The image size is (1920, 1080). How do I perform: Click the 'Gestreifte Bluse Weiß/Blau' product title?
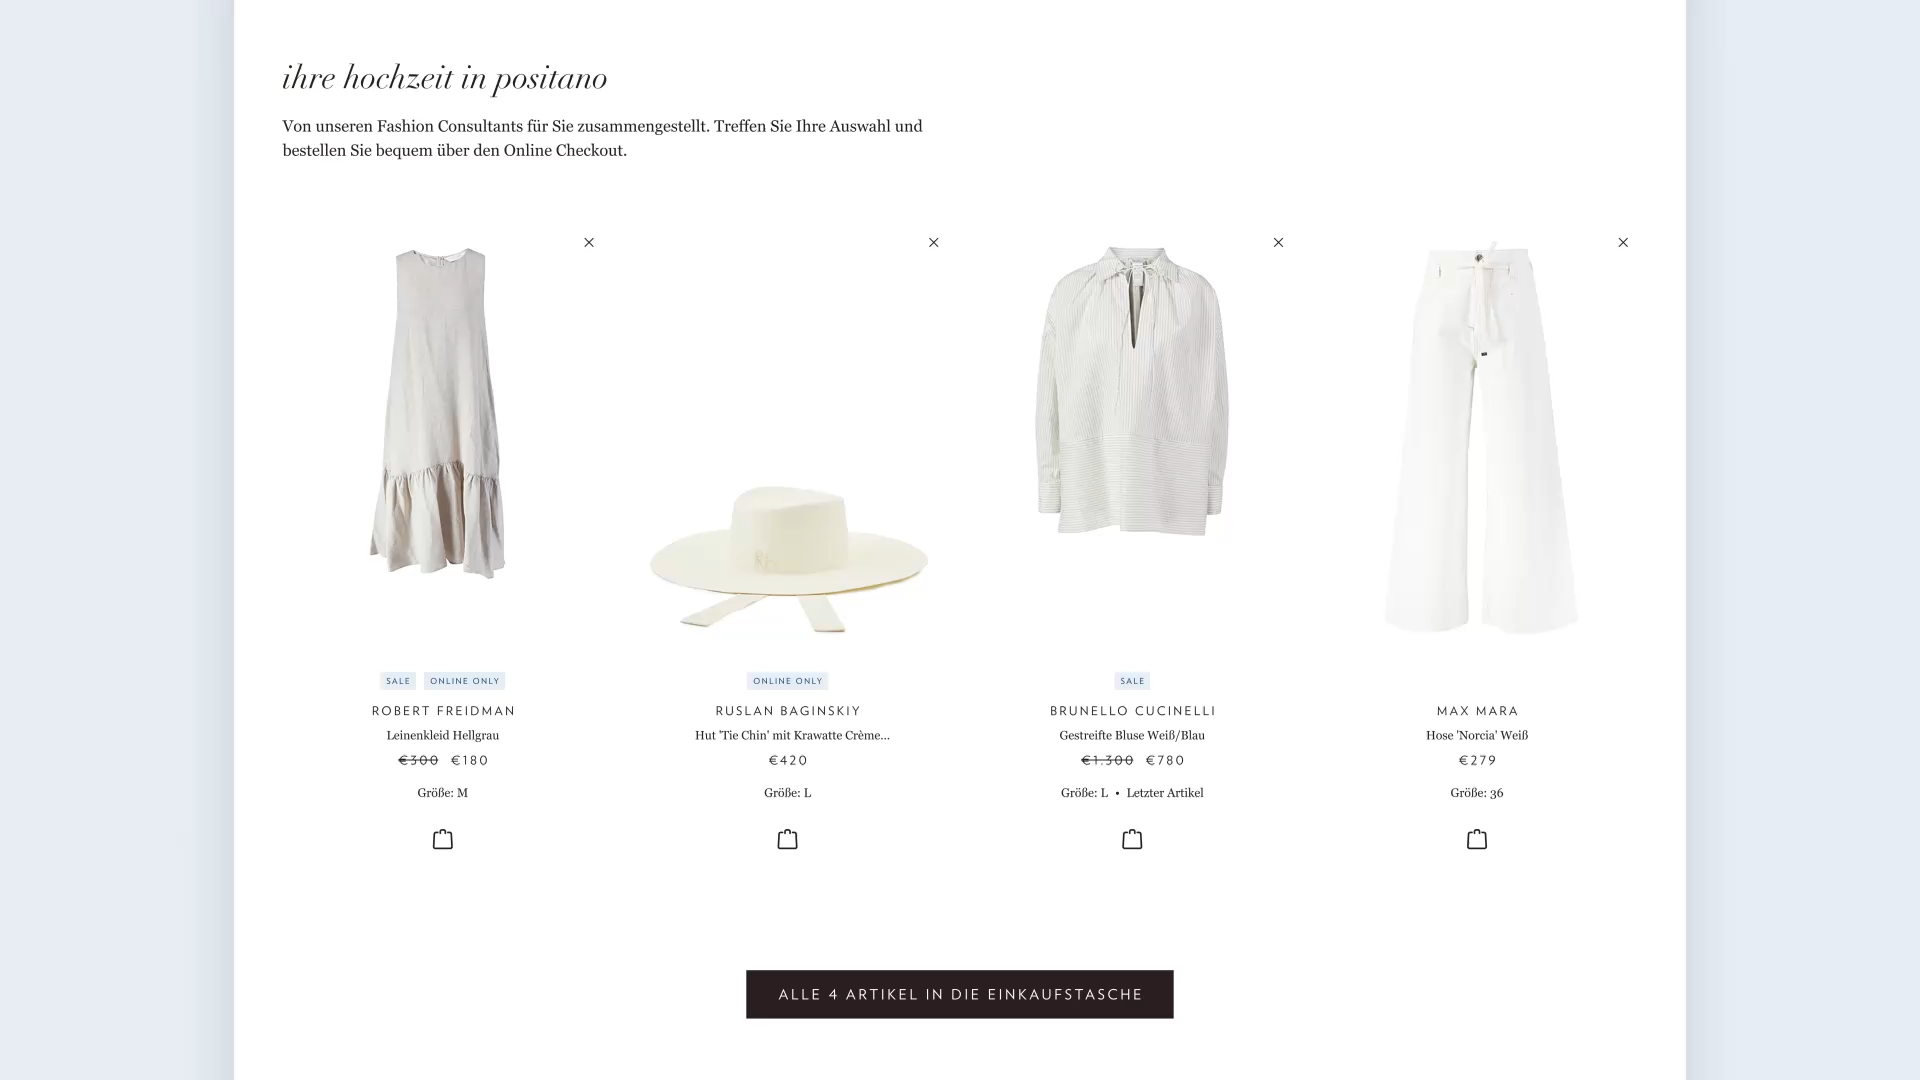point(1132,736)
